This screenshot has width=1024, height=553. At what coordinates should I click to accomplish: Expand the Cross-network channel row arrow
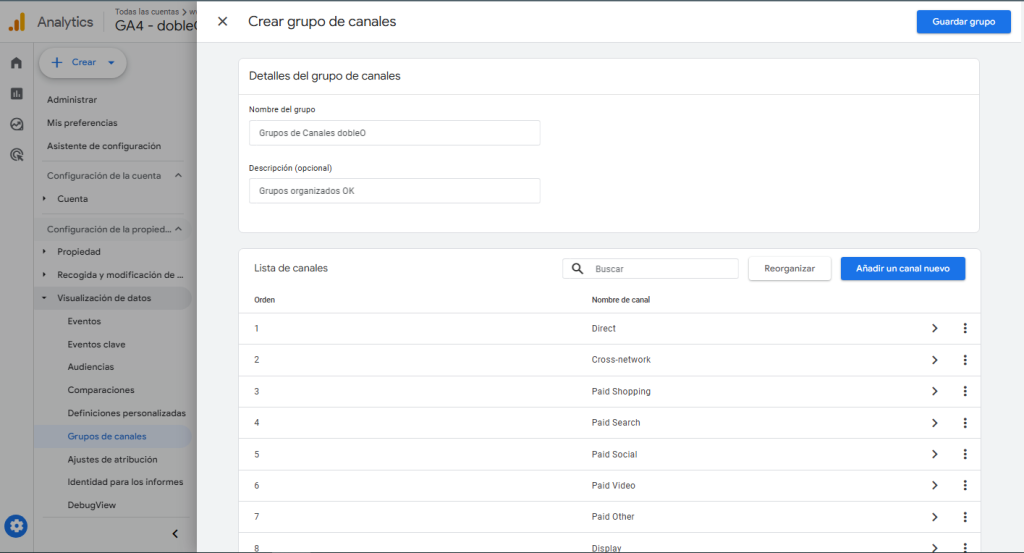click(x=934, y=360)
